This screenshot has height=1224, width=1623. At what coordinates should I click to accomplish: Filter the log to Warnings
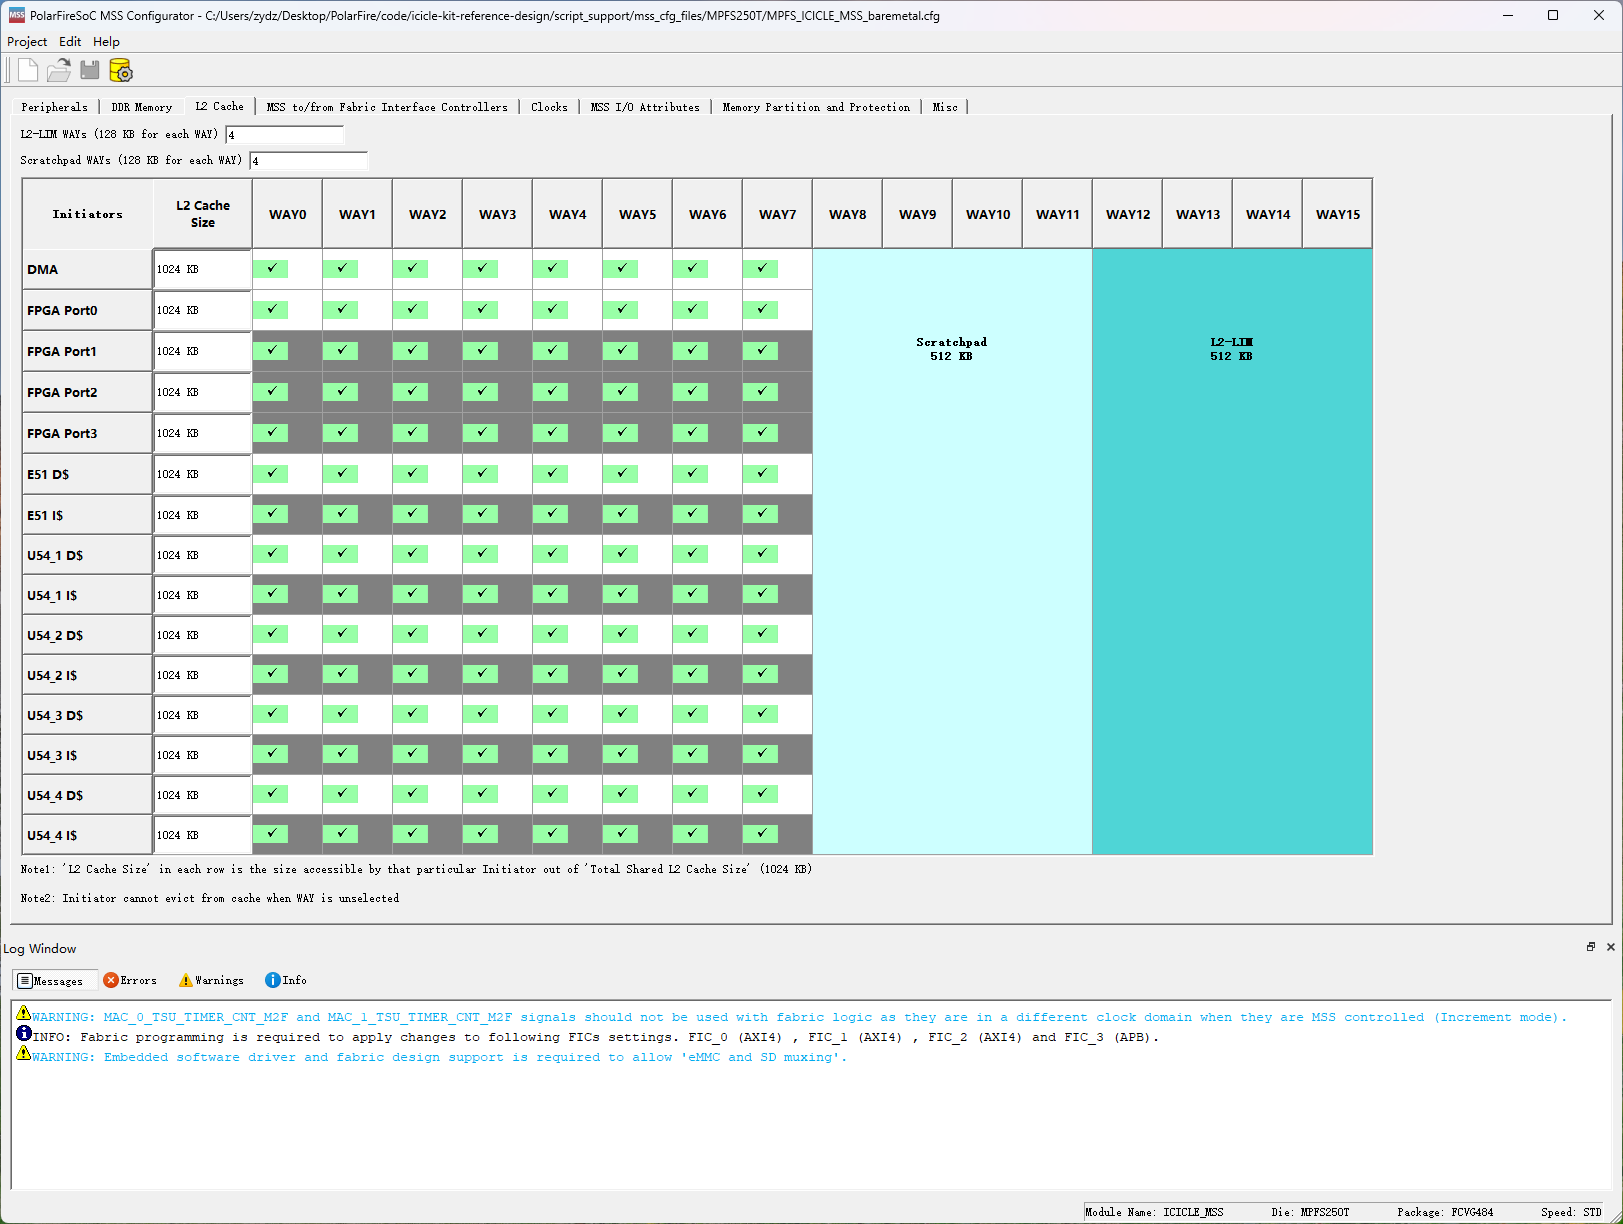[211, 981]
